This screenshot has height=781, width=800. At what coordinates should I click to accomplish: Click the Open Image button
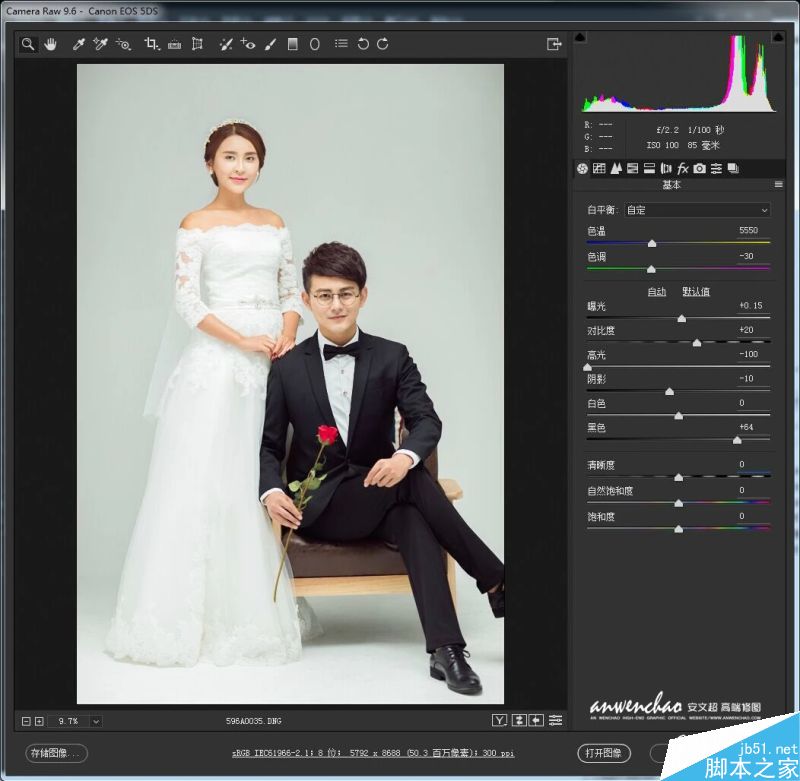(x=604, y=753)
